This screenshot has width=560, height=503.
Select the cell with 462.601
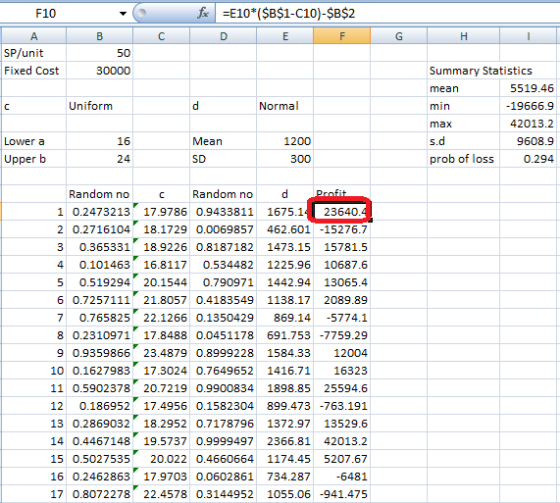point(285,229)
